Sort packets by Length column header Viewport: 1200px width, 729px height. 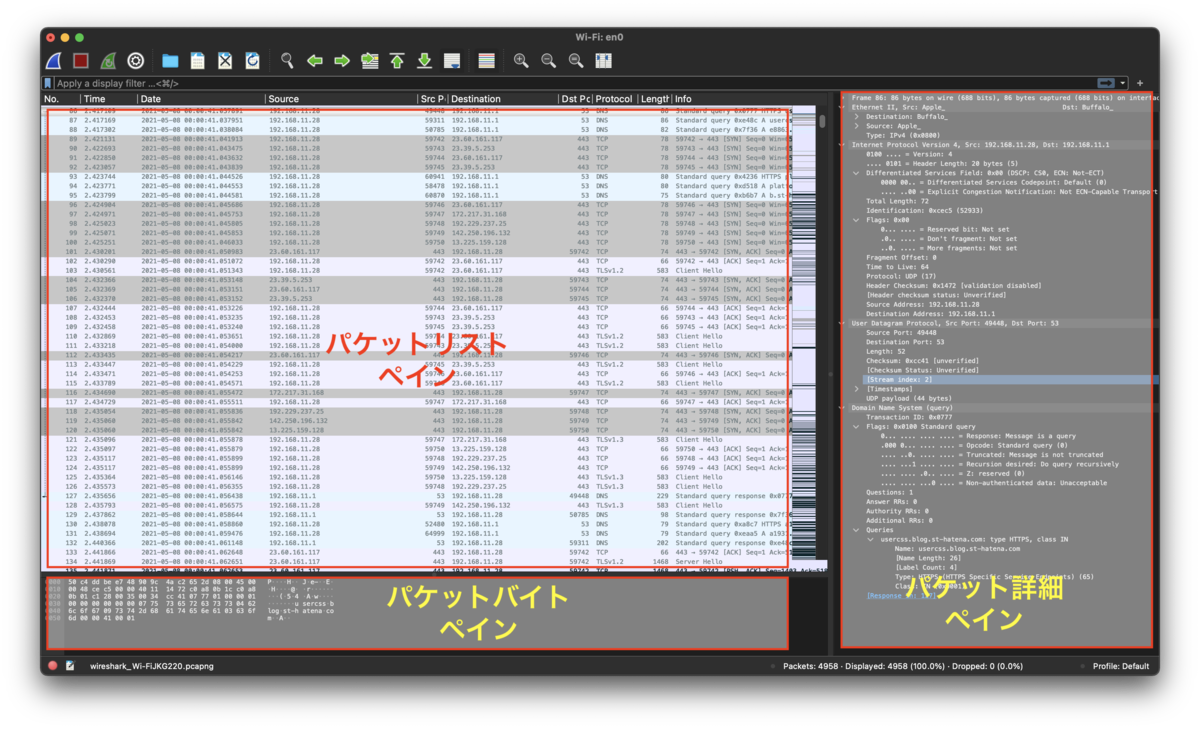654,99
